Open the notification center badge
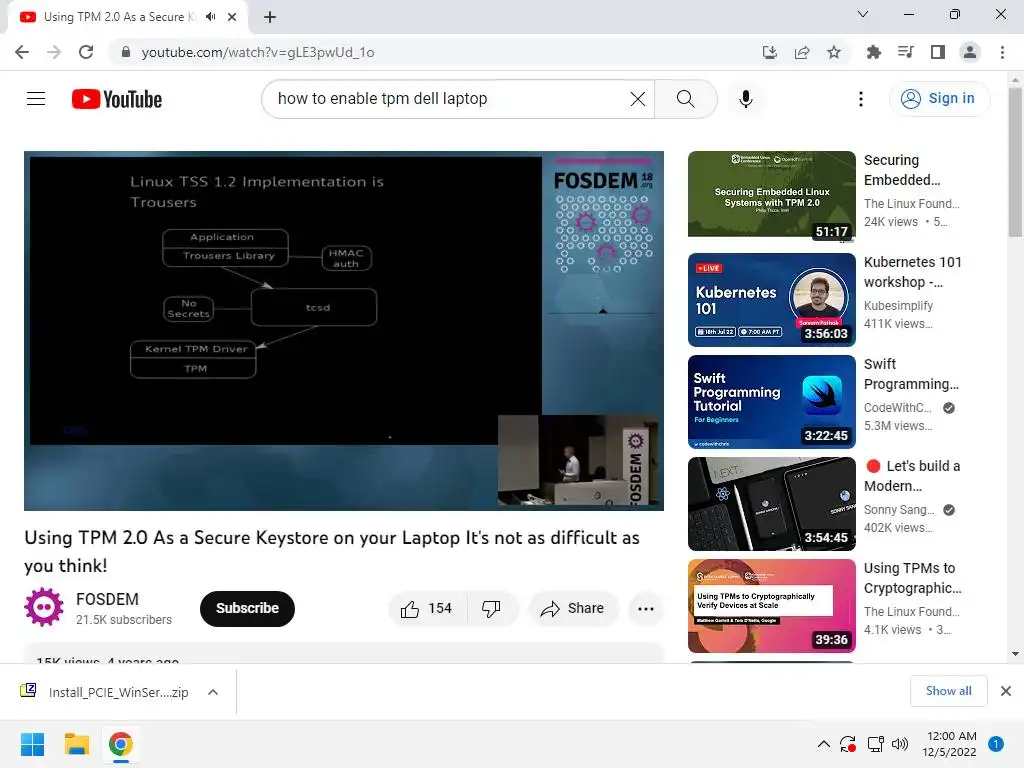 tap(996, 744)
